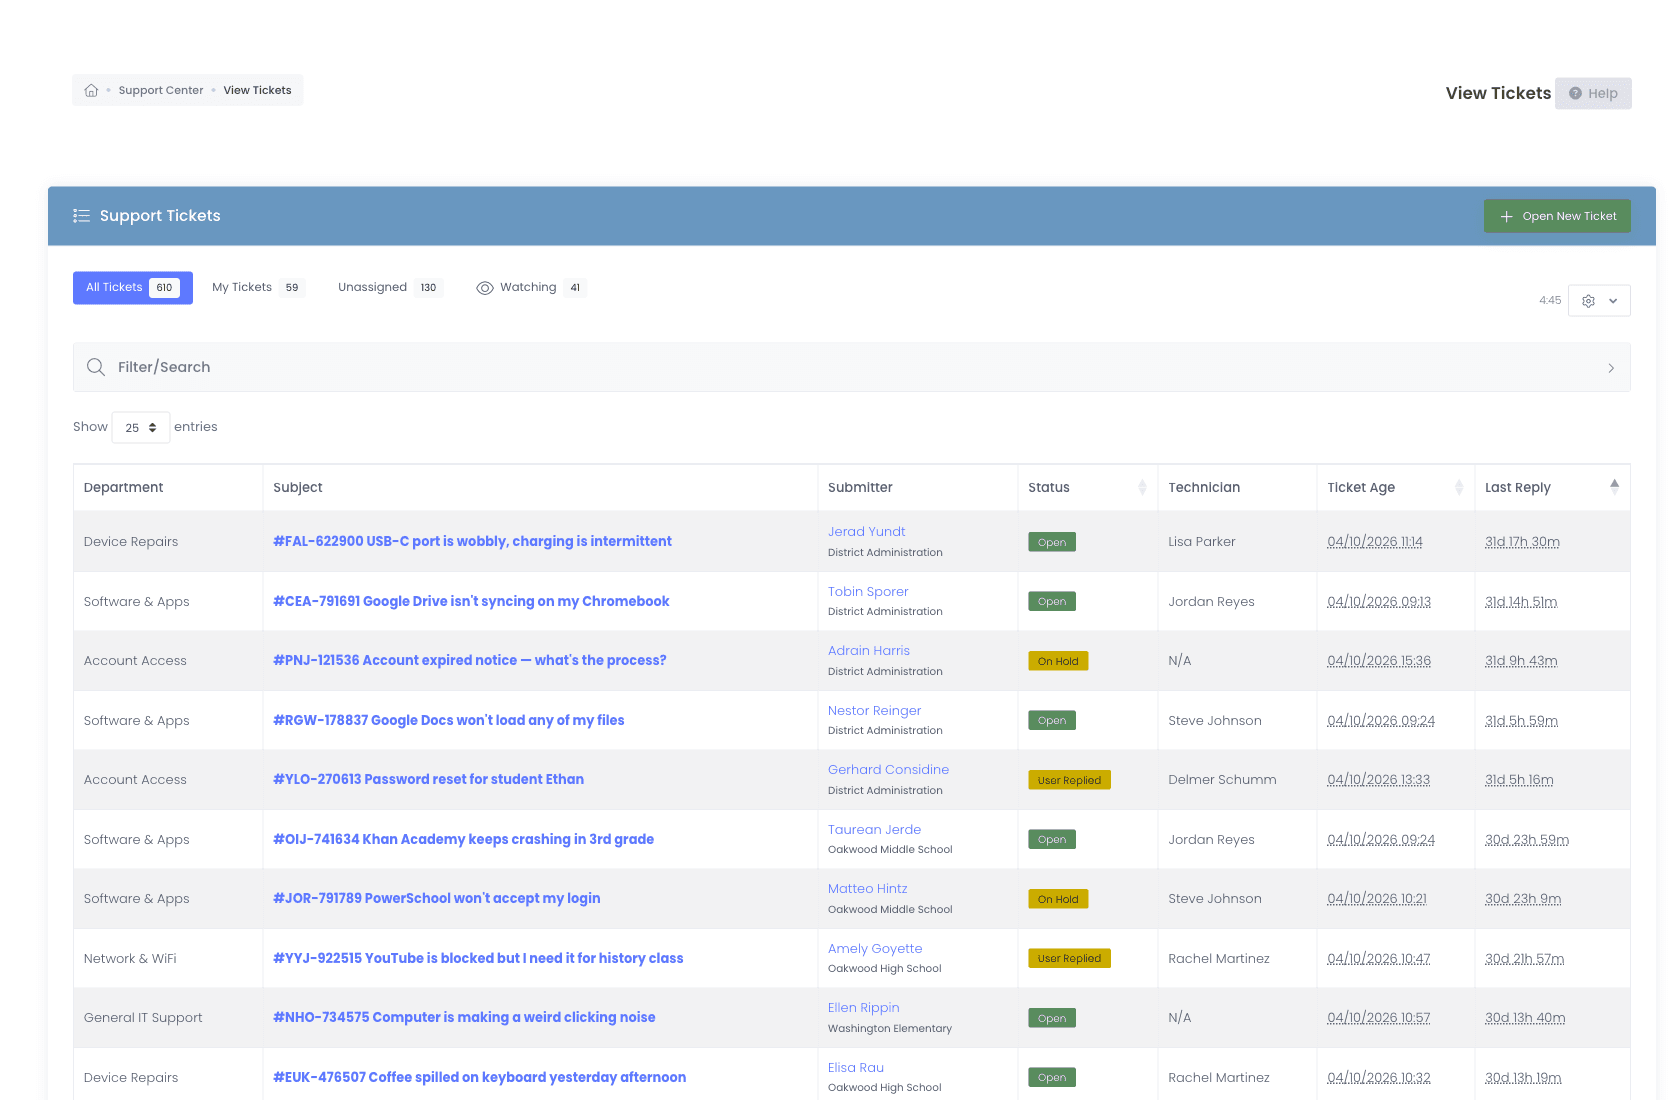Screen dimensions: 1680x1100
Task: Open ticket #NHO-734575 weird clicking noise
Action: click(464, 1017)
